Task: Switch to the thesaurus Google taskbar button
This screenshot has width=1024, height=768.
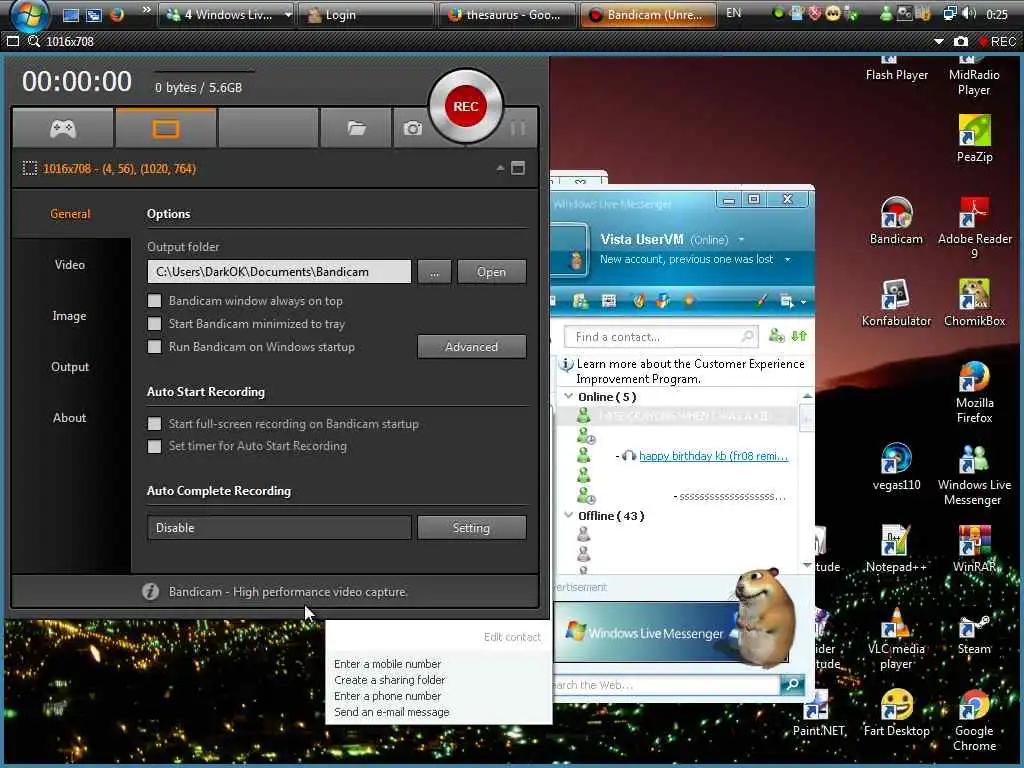Action: click(506, 14)
